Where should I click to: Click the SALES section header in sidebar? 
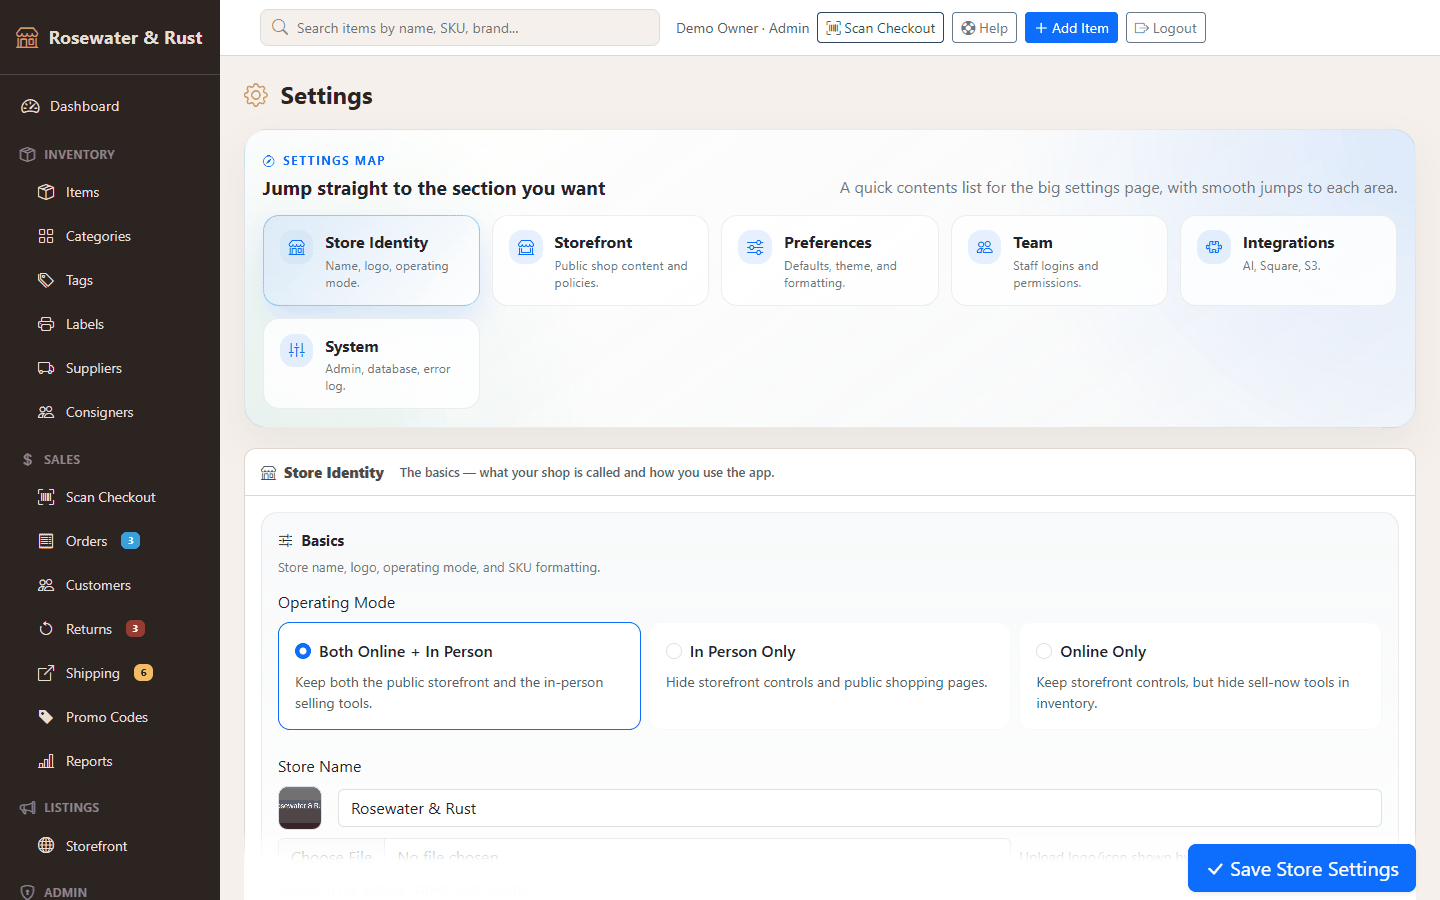tap(62, 460)
